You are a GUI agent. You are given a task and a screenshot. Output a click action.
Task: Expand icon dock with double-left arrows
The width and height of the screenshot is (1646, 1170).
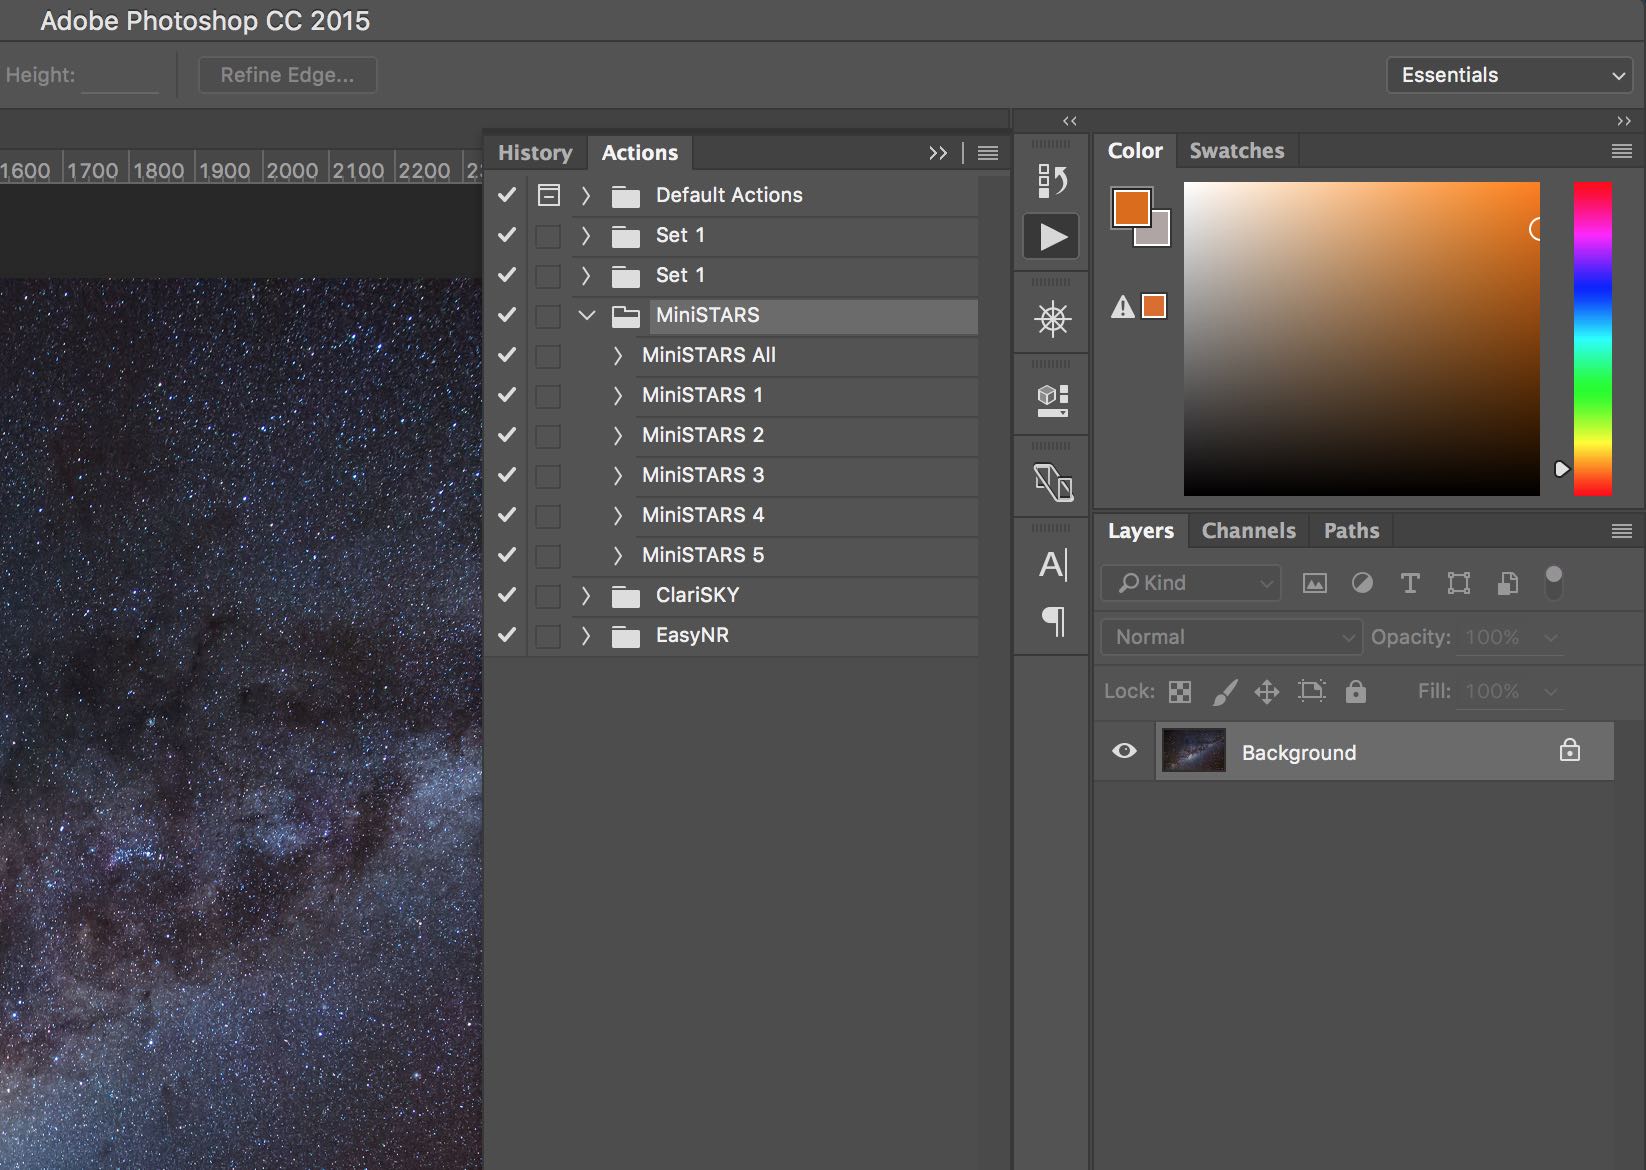coord(1070,121)
